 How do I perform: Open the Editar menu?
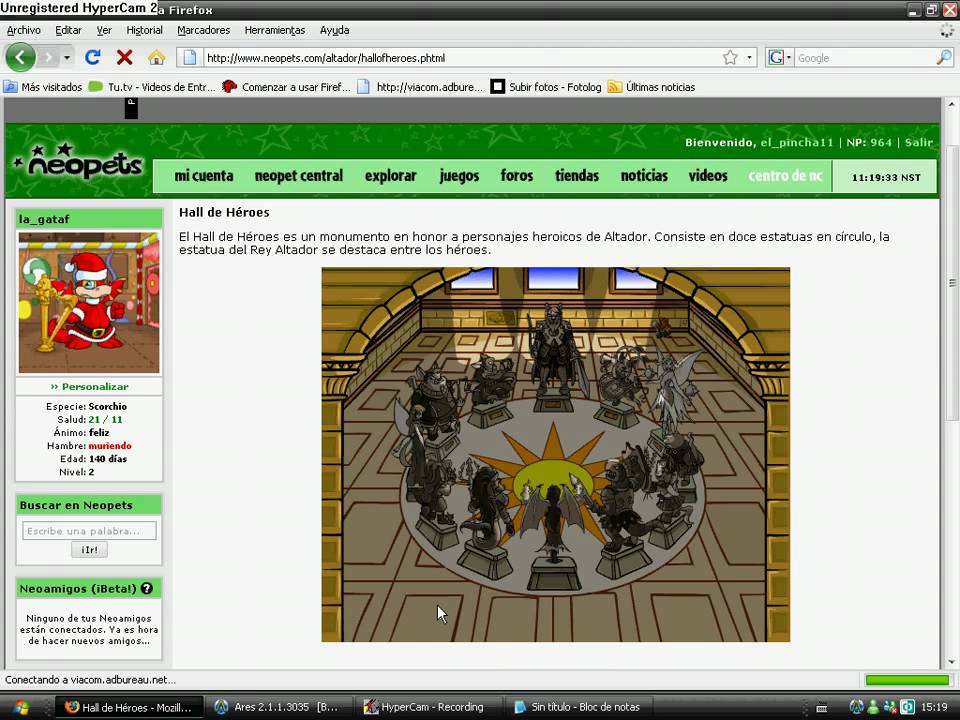pyautogui.click(x=68, y=30)
